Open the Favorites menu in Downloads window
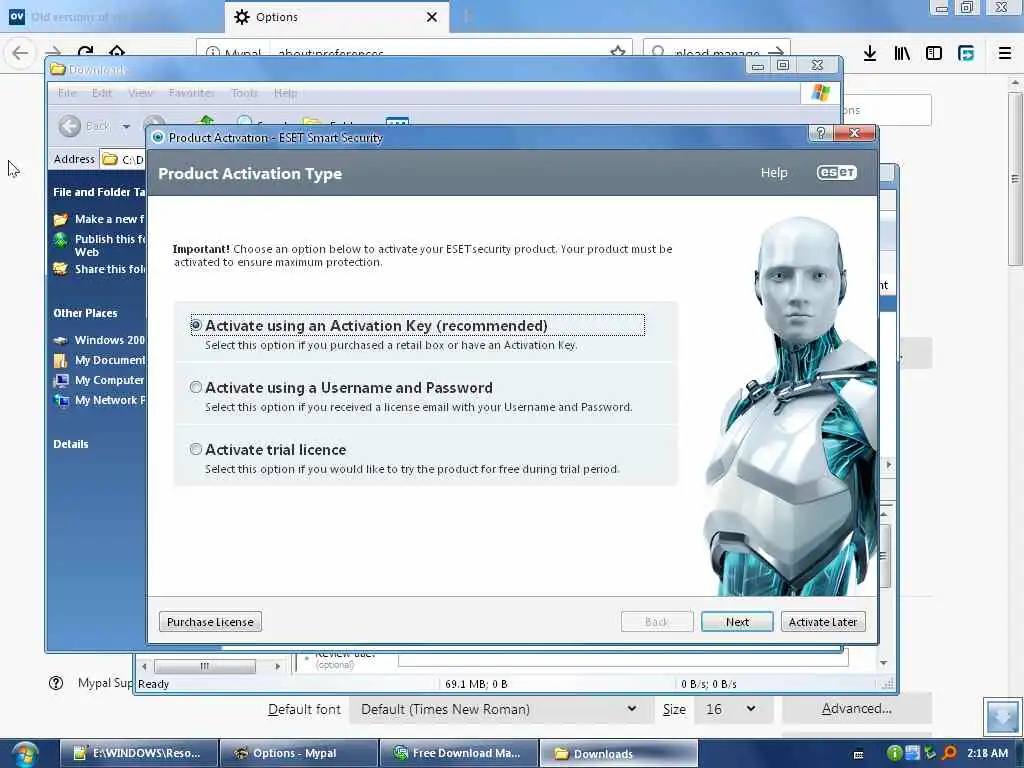1024x768 pixels. point(191,93)
